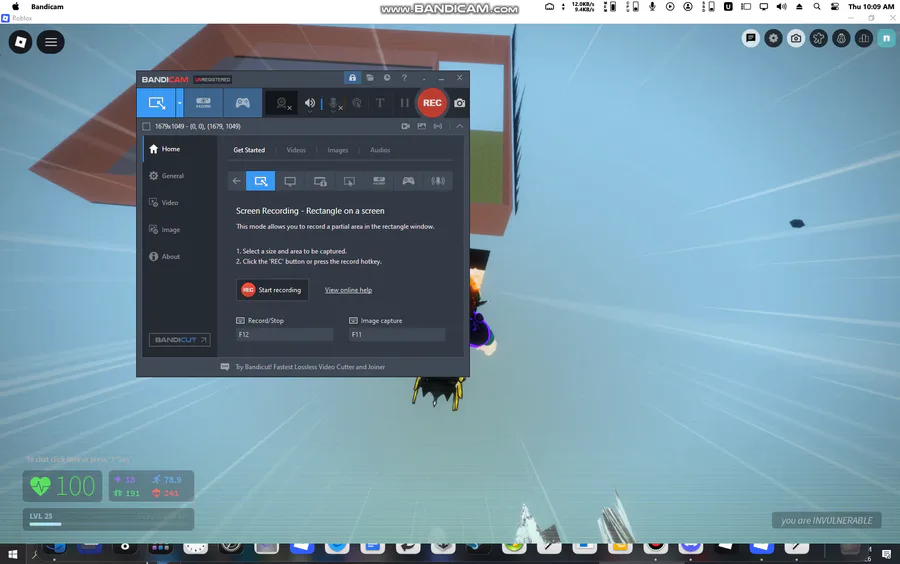The height and width of the screenshot is (564, 900).
Task: Select HDMI device recording mode in top toolbar
Action: point(203,103)
